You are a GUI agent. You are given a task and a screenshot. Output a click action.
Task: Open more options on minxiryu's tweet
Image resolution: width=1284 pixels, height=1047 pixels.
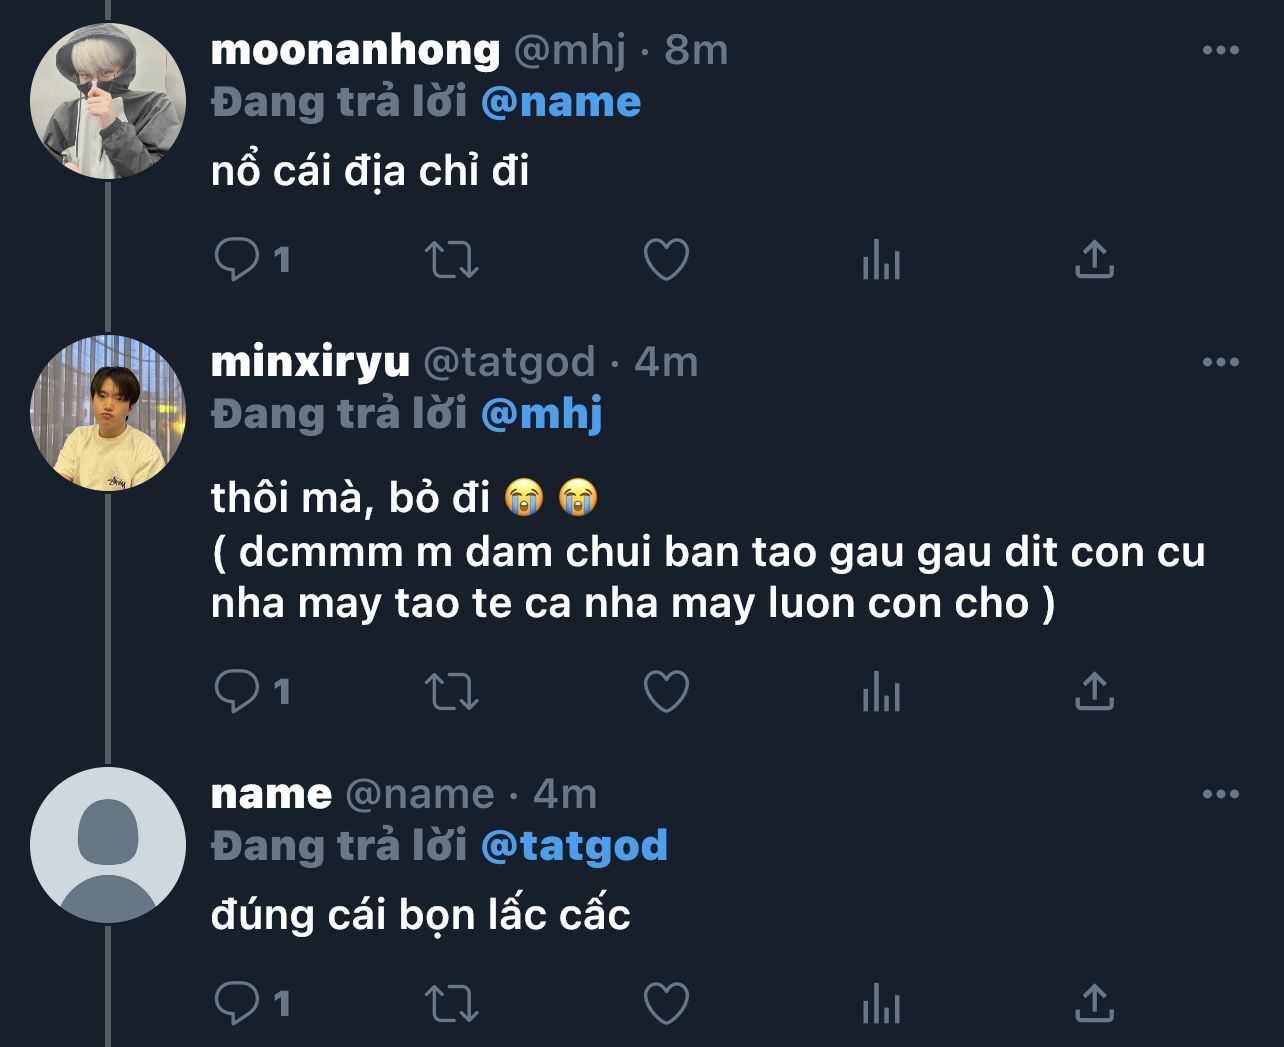coord(1220,362)
